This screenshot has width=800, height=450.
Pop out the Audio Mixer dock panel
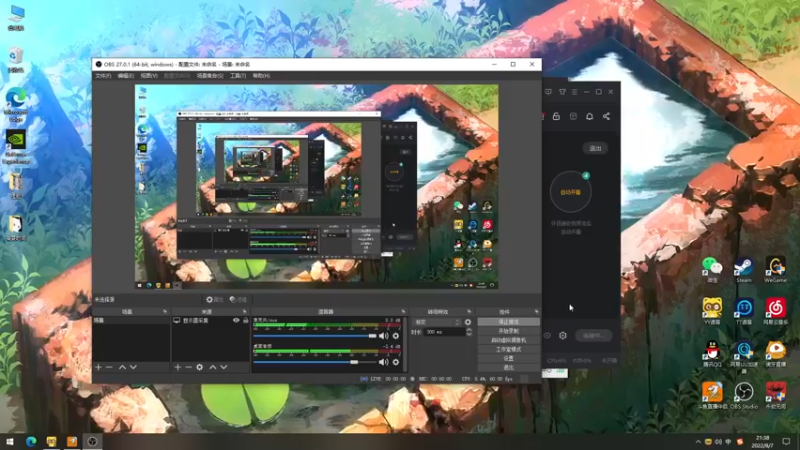404,311
